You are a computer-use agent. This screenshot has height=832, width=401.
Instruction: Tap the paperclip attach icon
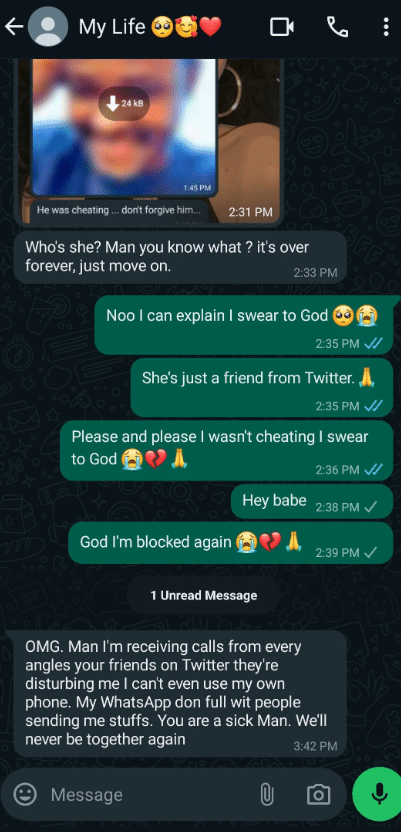pyautogui.click(x=266, y=794)
